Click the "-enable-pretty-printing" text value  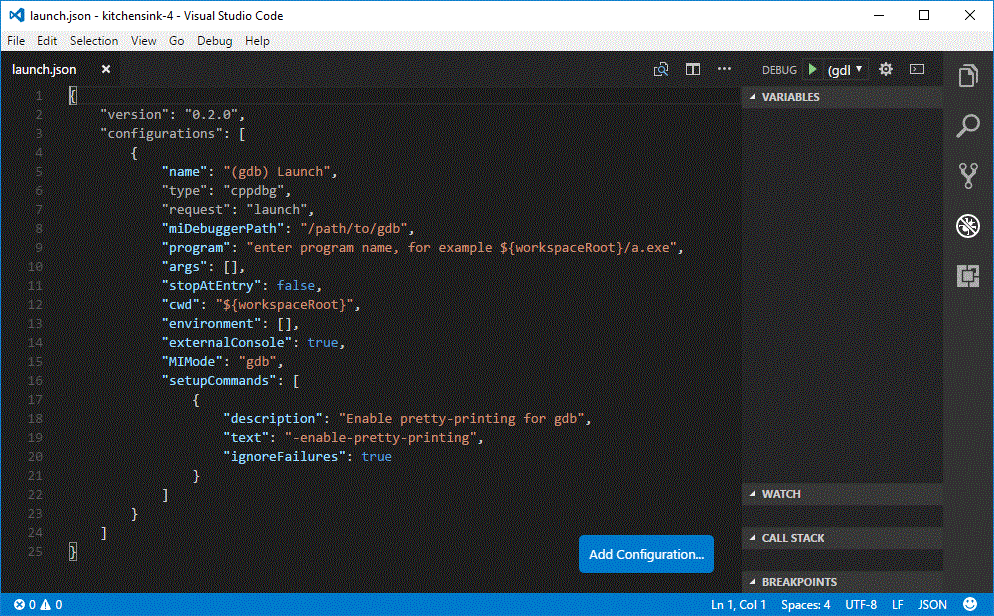click(380, 438)
